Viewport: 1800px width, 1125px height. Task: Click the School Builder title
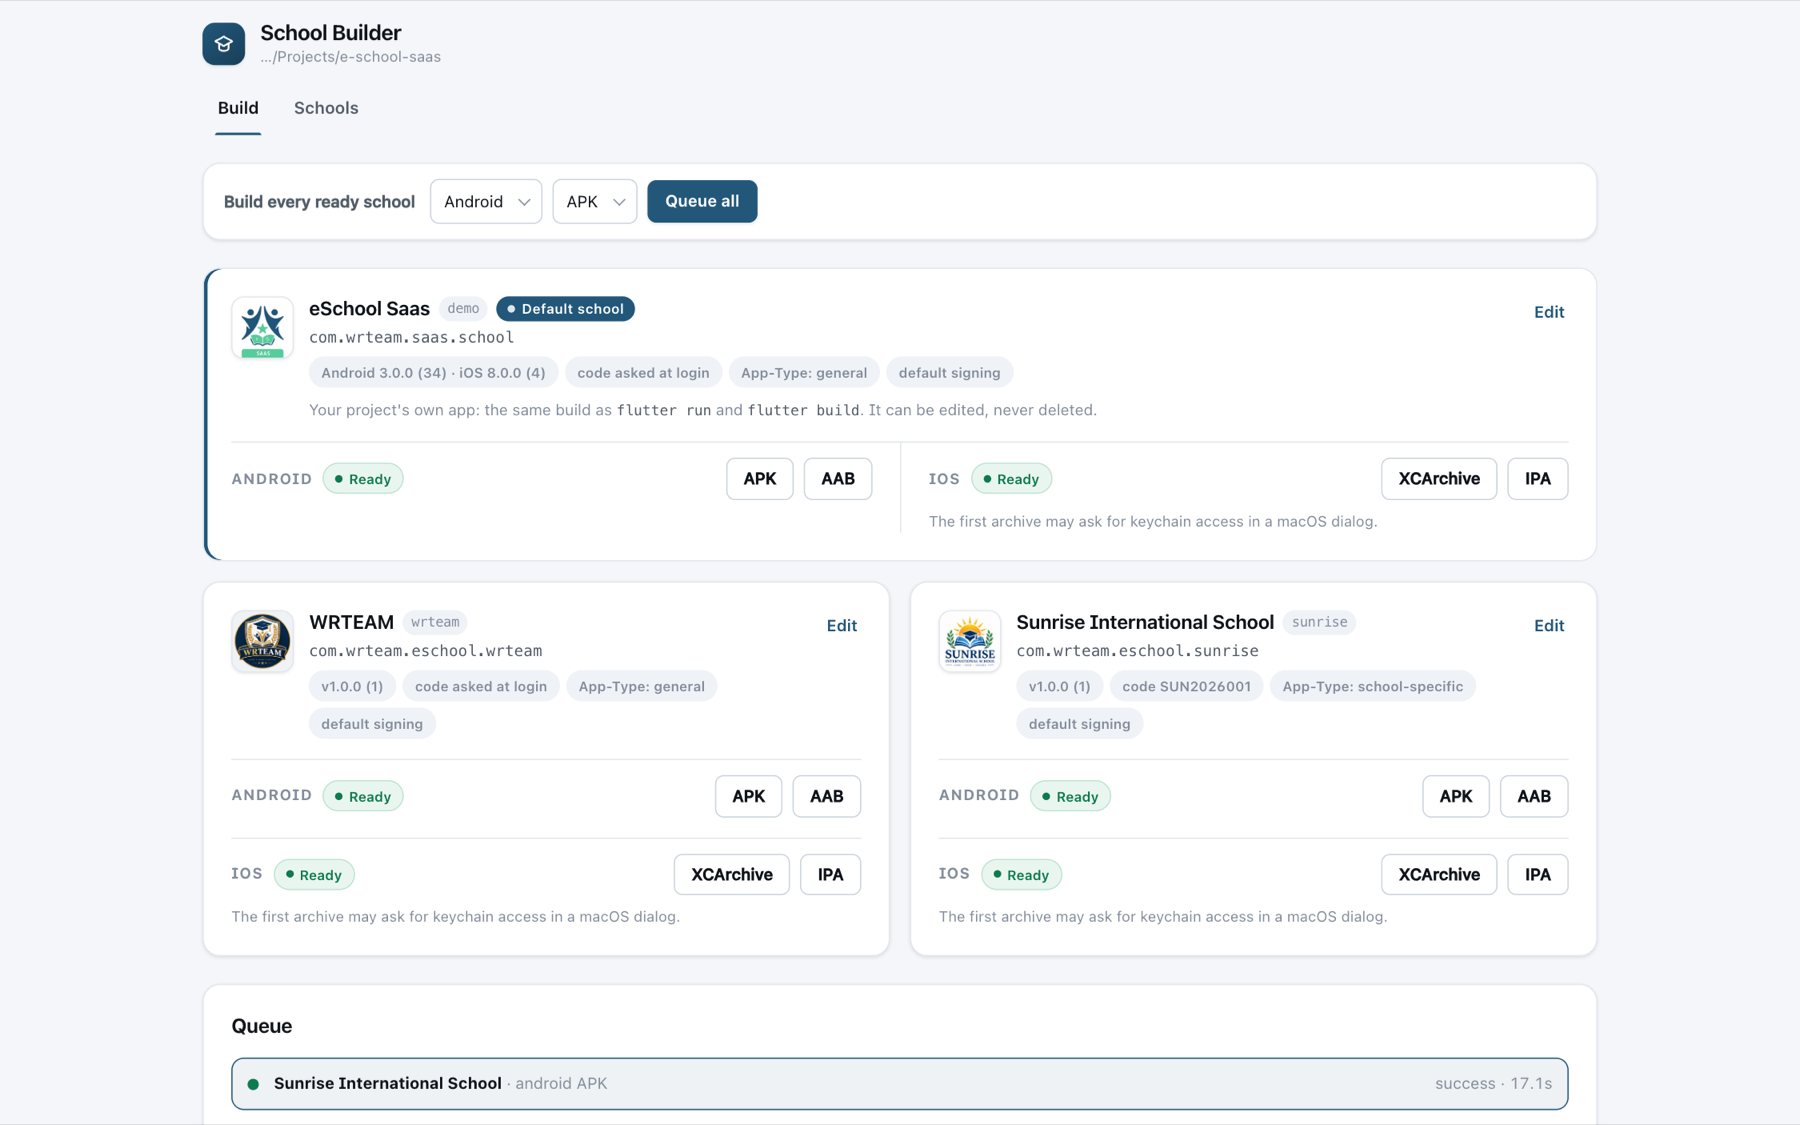coord(330,33)
